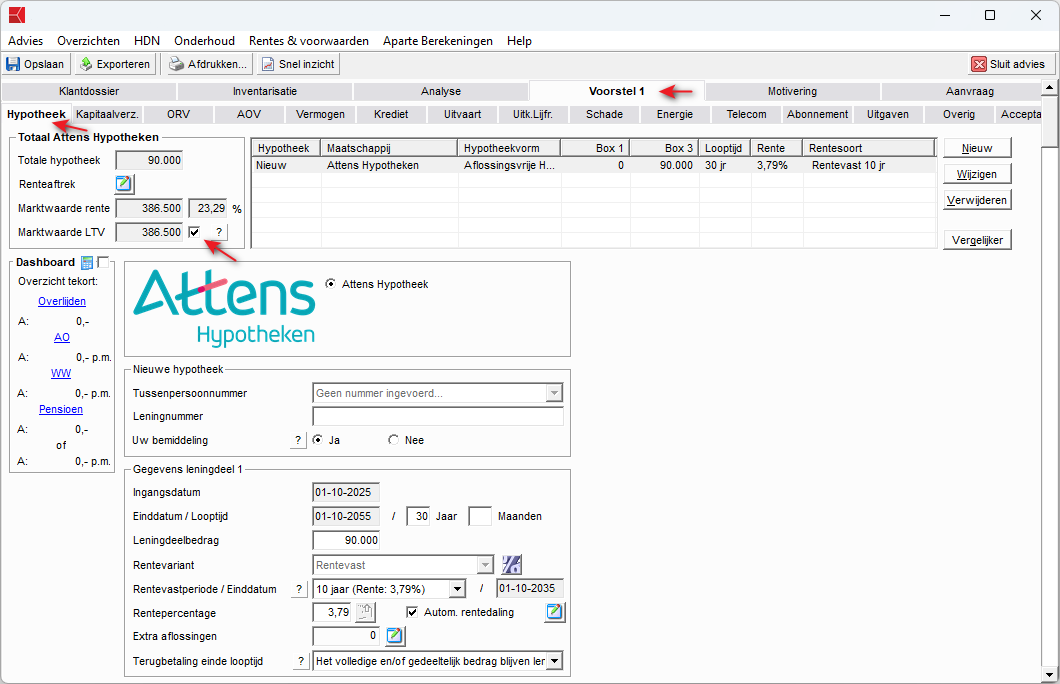Switch to the Klantdossier tab
Viewport: 1060px width, 684px height.
click(x=89, y=91)
